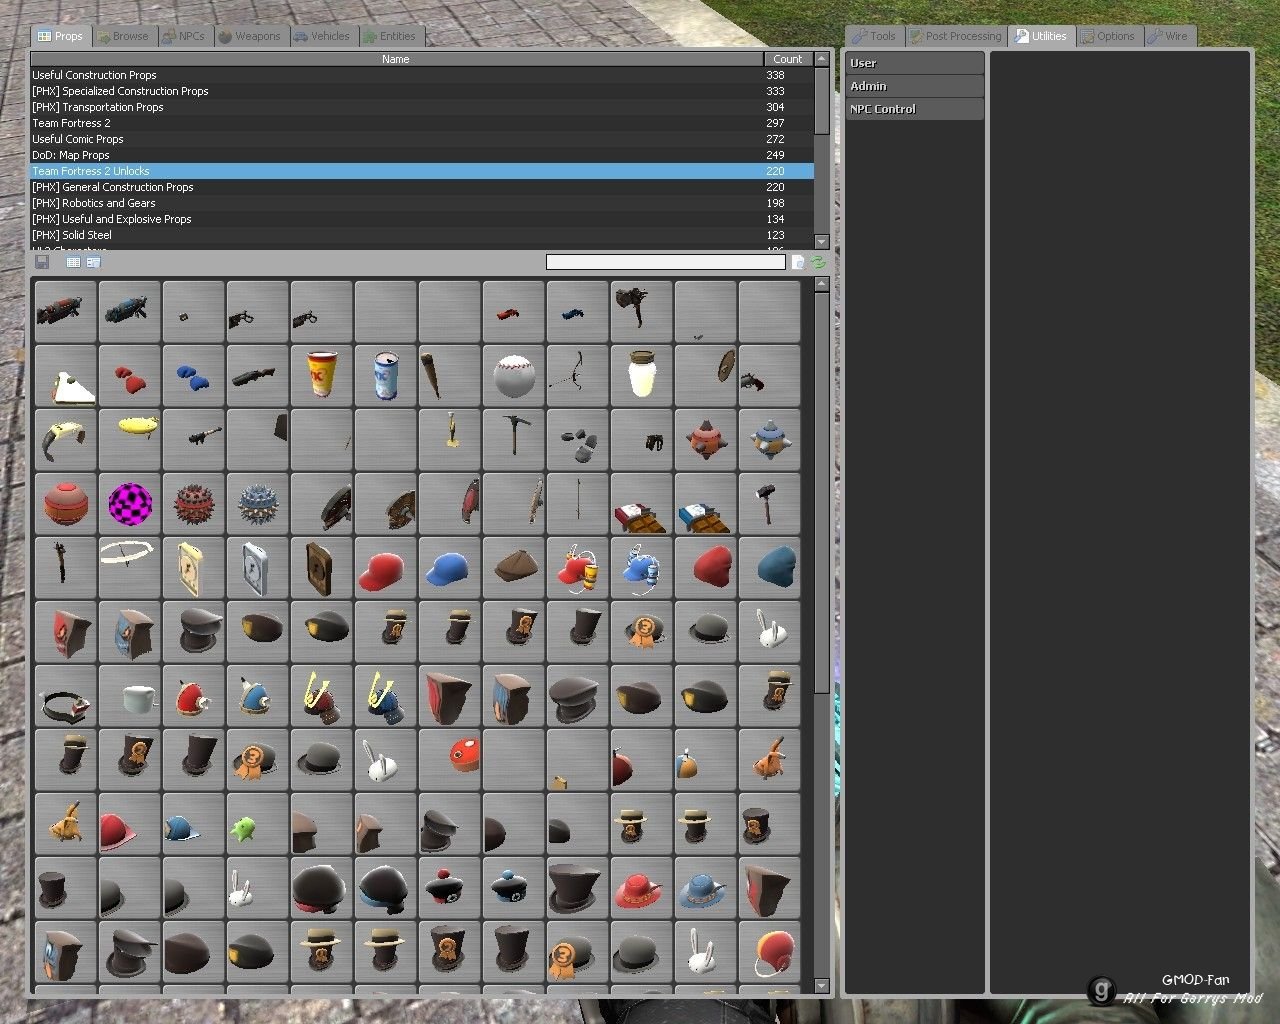Open the Entities tab
Viewport: 1280px width, 1024px height.
pos(391,36)
